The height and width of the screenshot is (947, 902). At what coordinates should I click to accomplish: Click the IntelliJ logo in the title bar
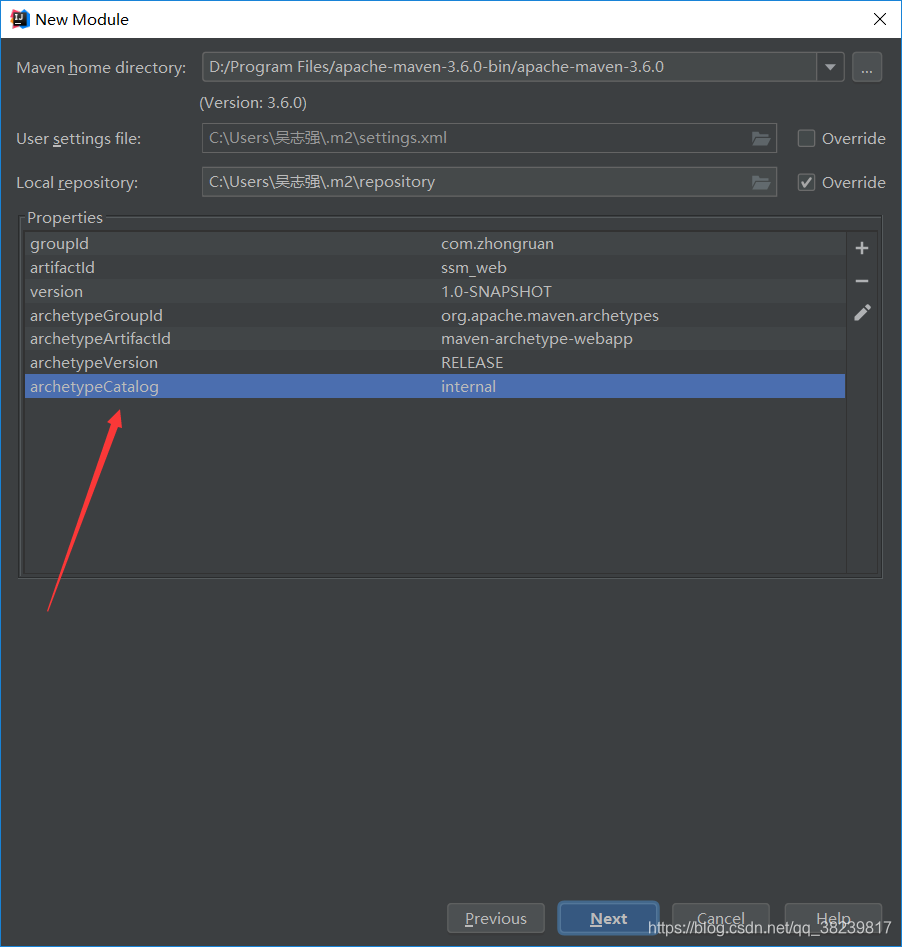[x=19, y=19]
